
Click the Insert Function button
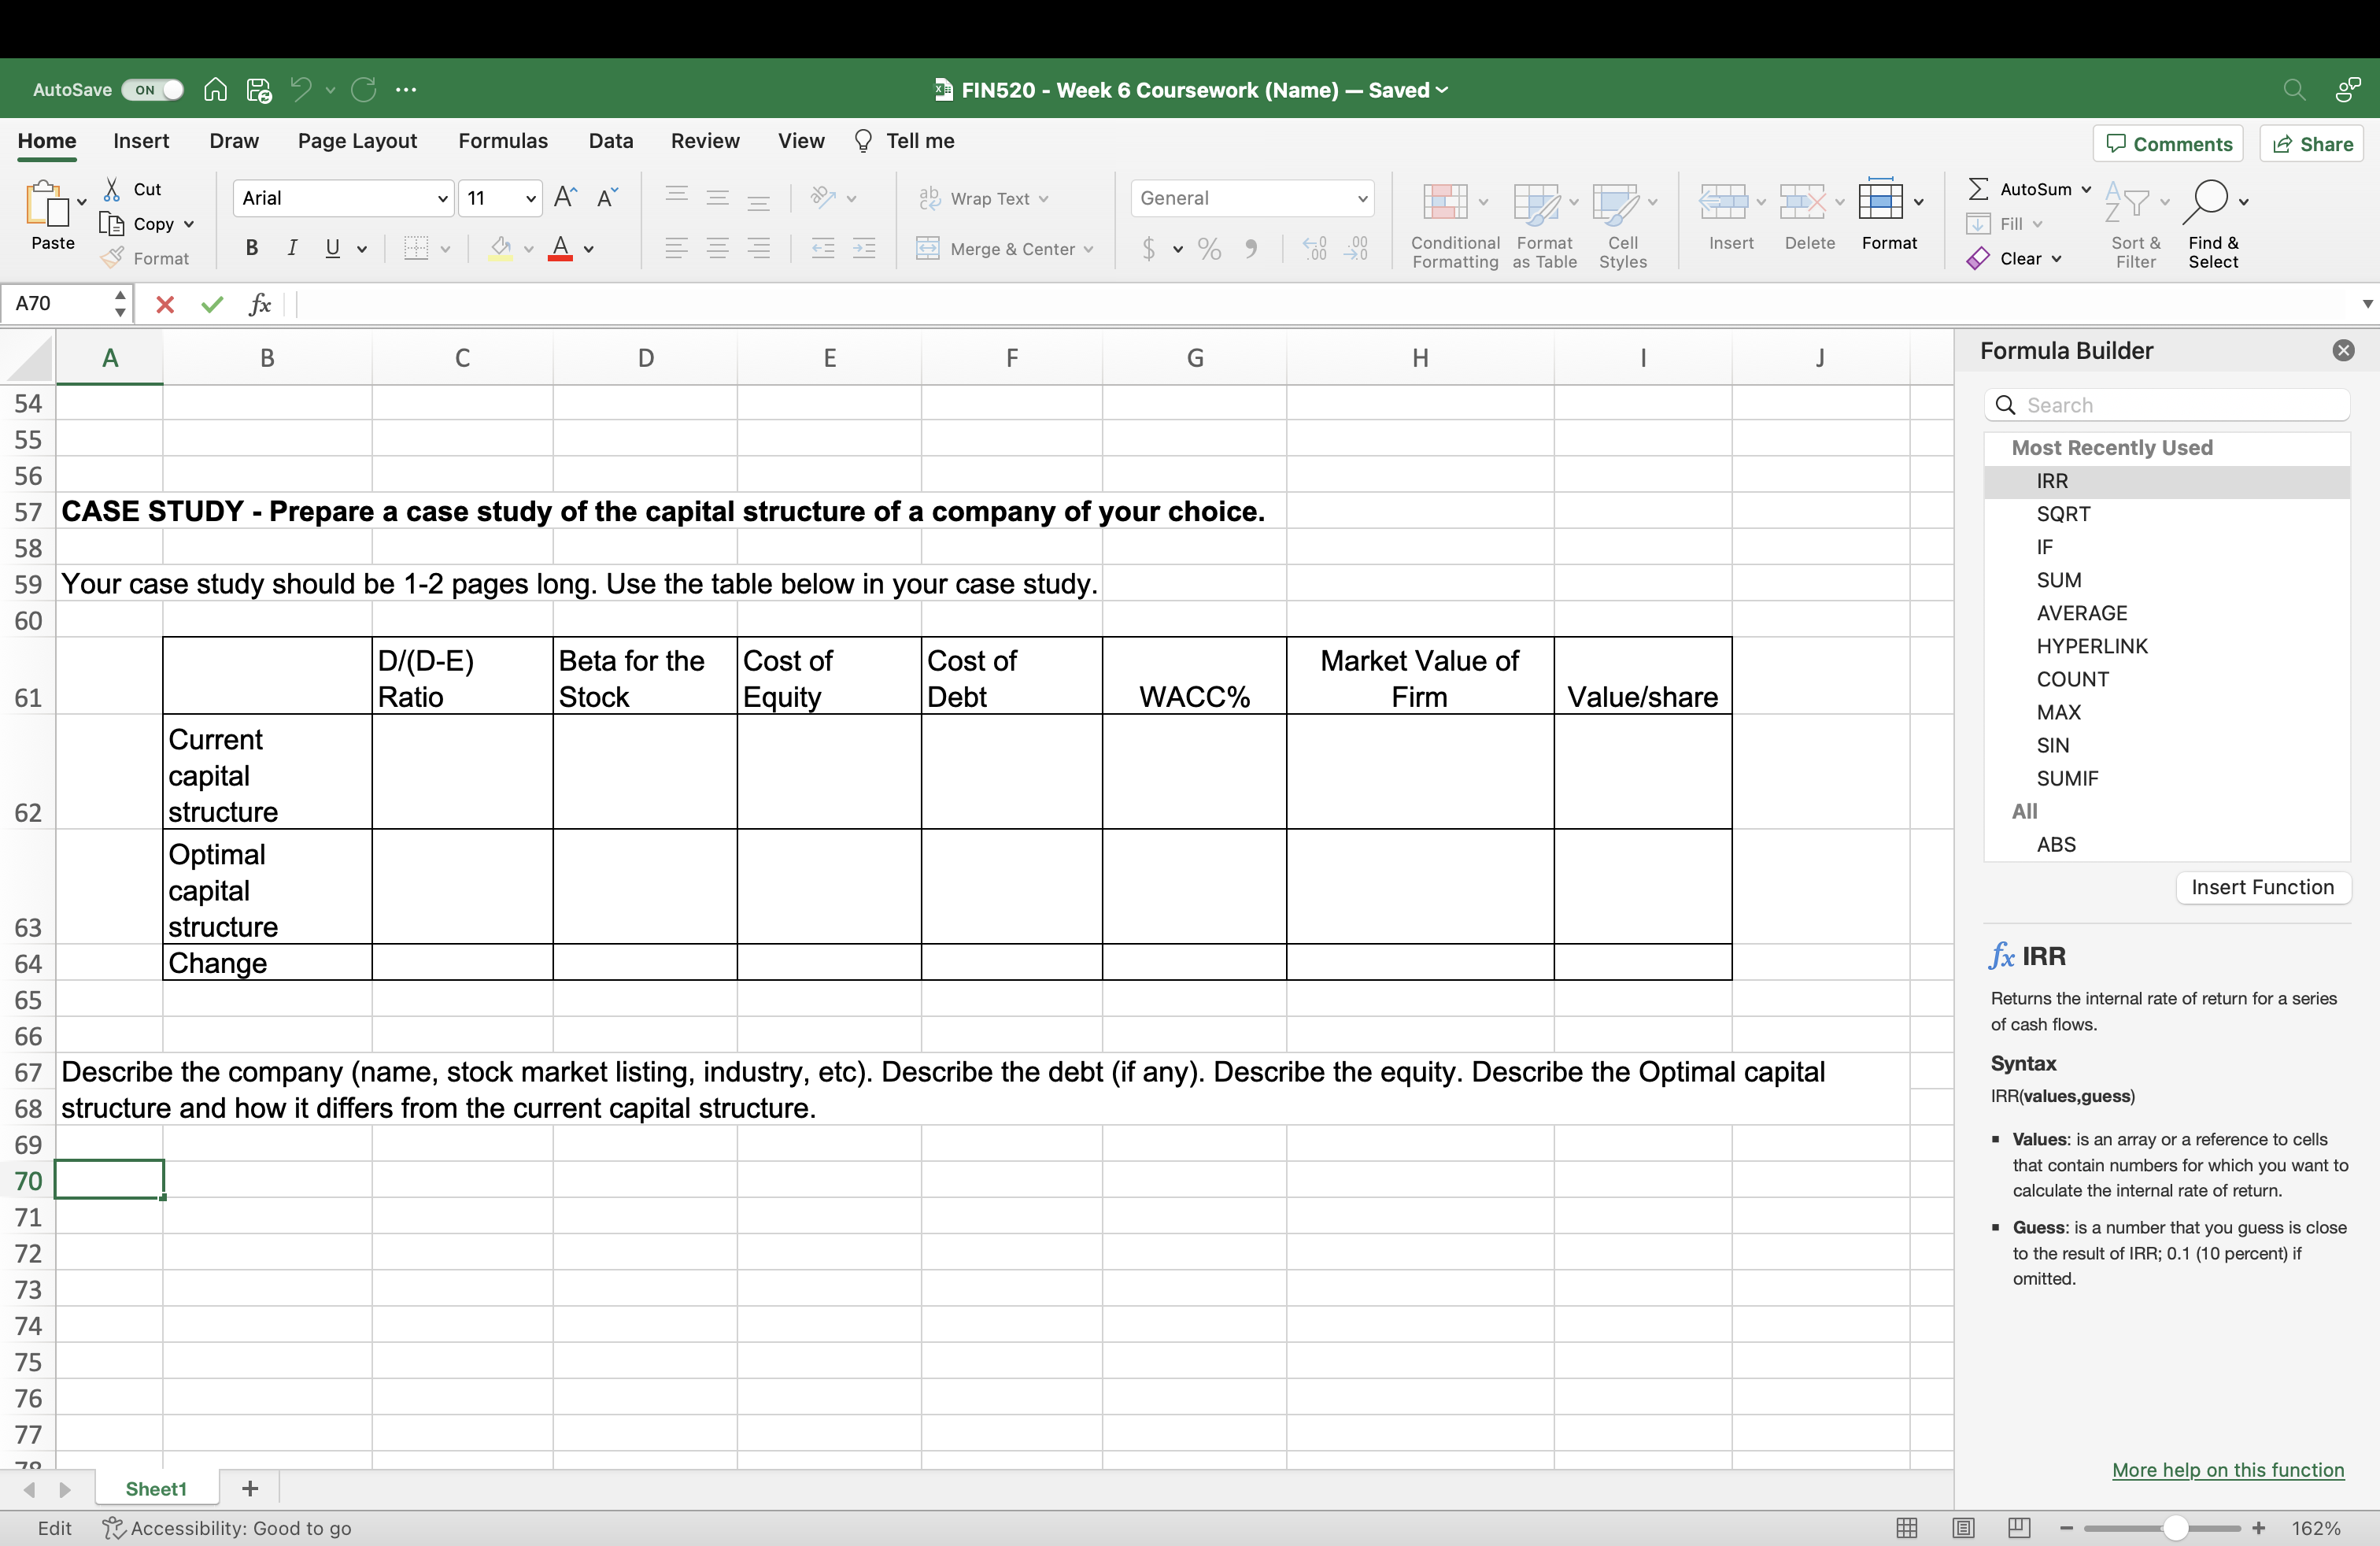(x=2262, y=887)
